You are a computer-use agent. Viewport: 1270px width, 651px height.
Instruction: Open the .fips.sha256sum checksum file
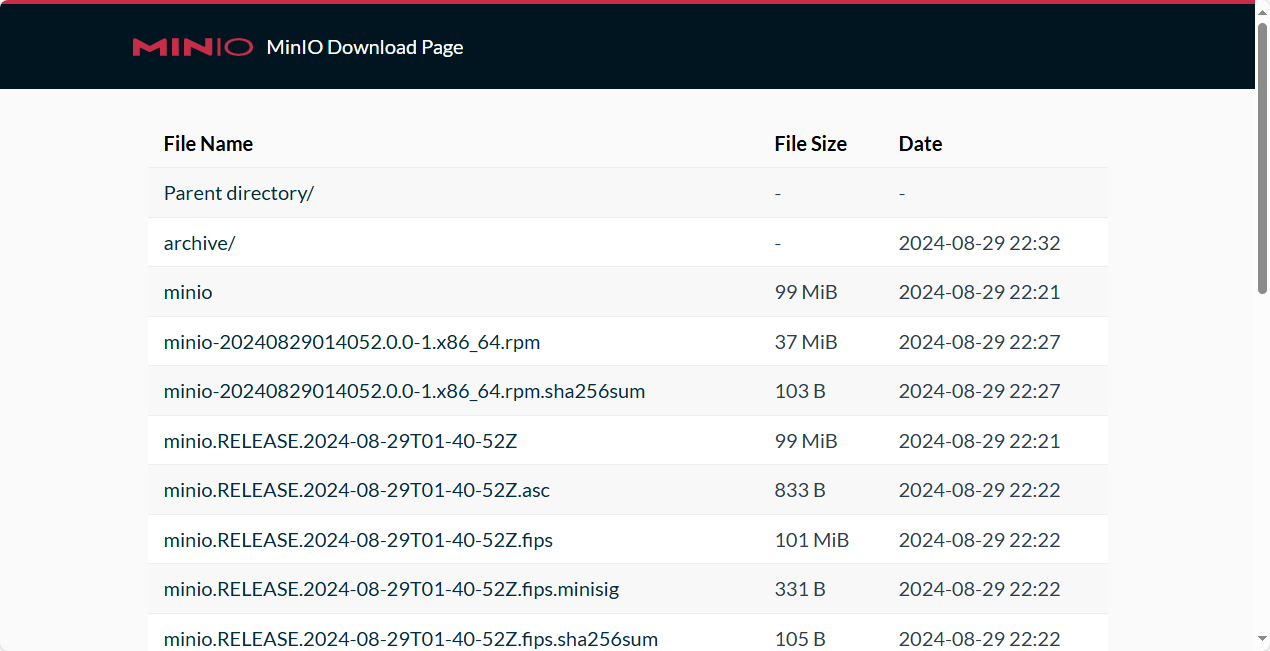pos(410,638)
